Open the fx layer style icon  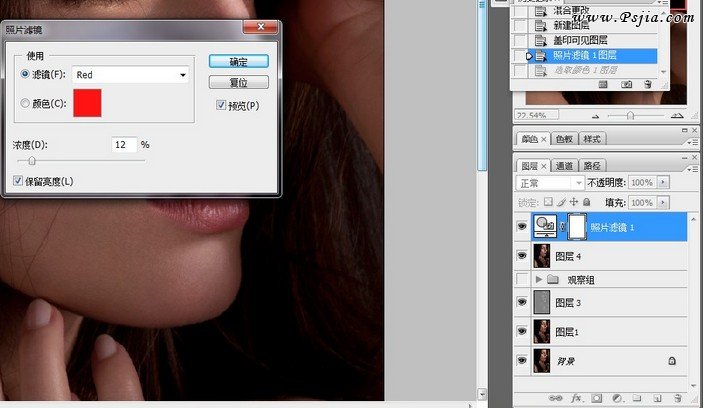[x=577, y=398]
